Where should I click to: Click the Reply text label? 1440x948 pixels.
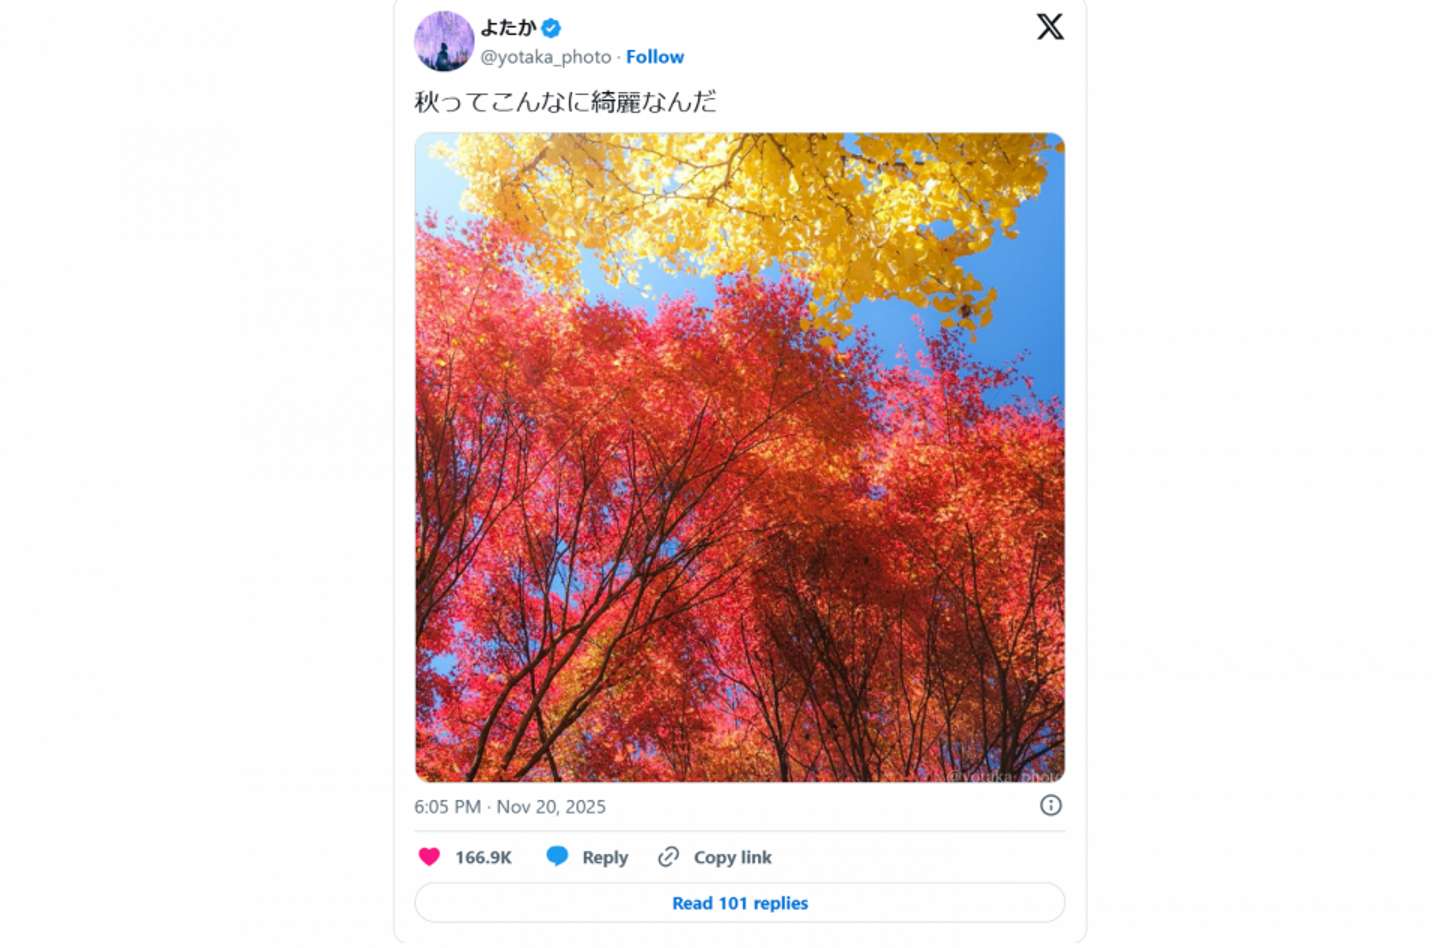point(605,857)
